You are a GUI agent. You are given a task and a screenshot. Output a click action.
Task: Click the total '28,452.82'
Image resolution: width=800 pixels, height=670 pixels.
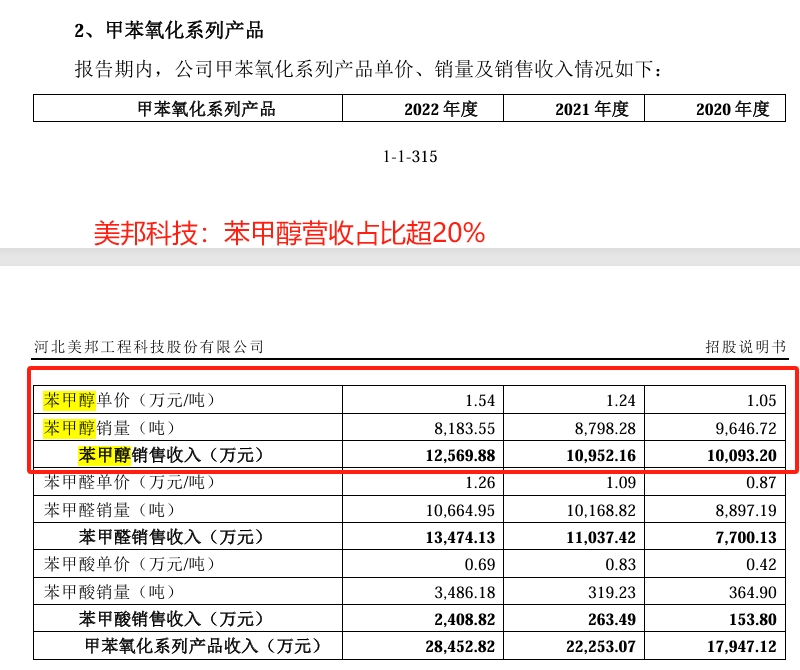coord(461,647)
